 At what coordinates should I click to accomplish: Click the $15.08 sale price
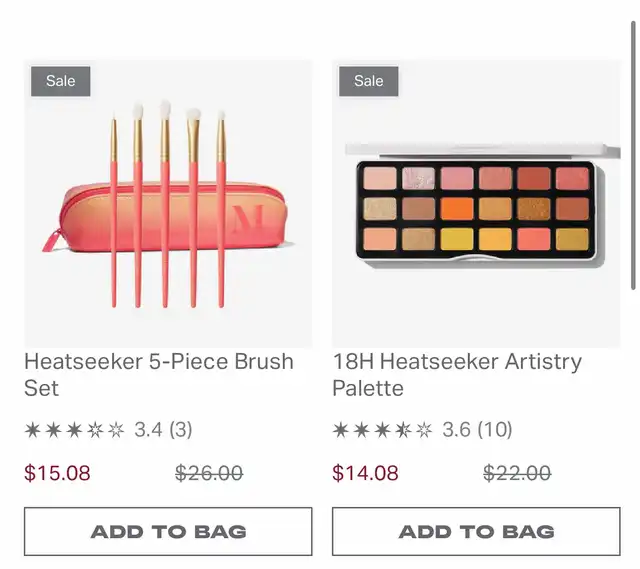57,473
